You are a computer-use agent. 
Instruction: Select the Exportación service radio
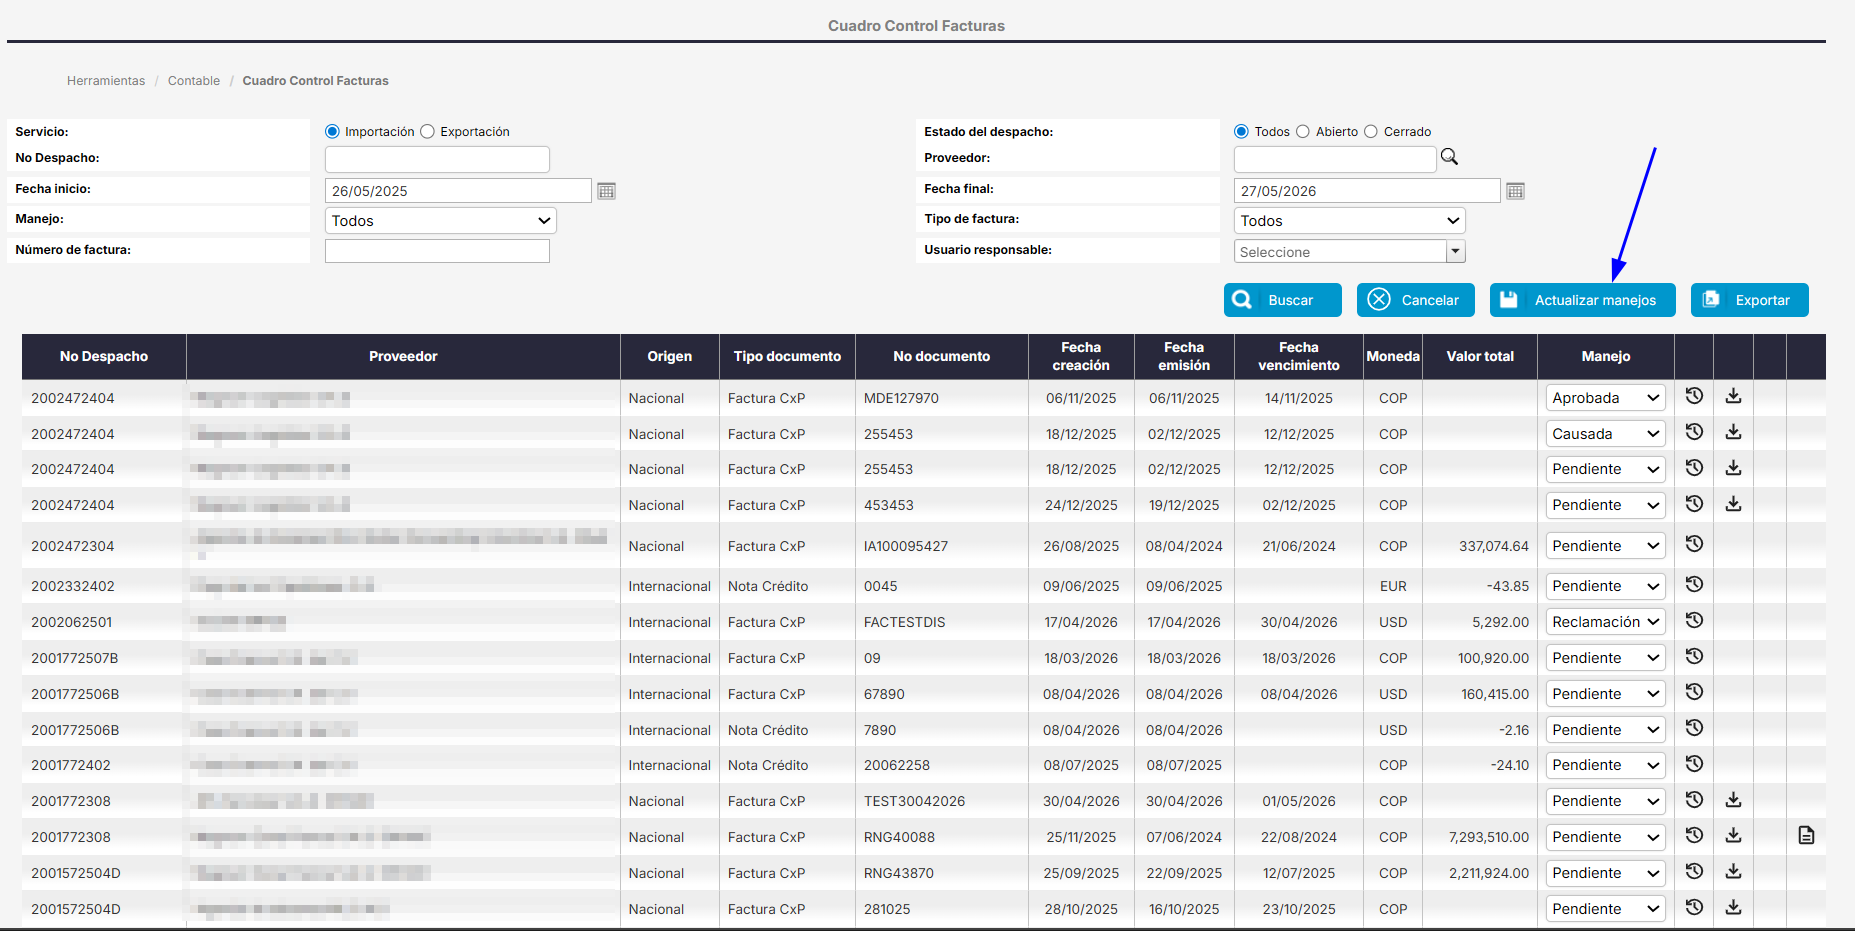tap(427, 132)
